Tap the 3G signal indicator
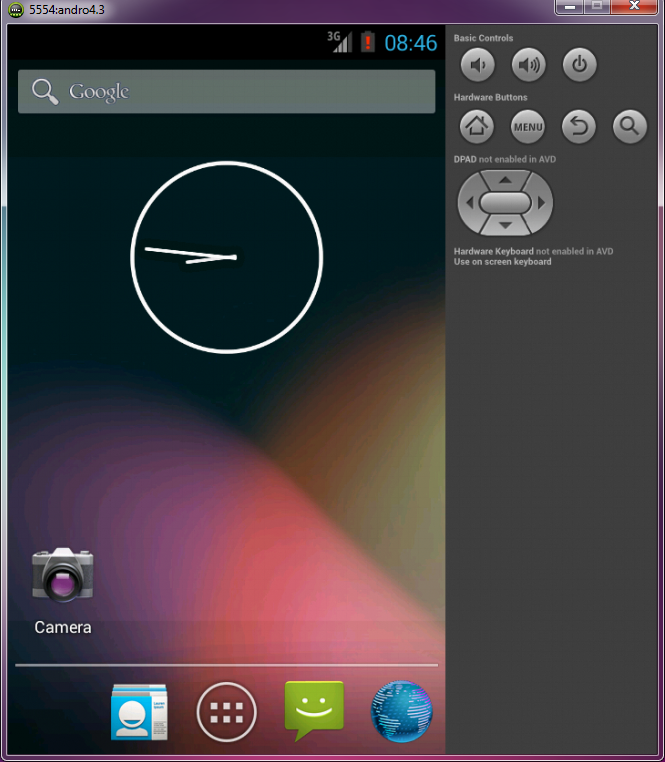 339,41
